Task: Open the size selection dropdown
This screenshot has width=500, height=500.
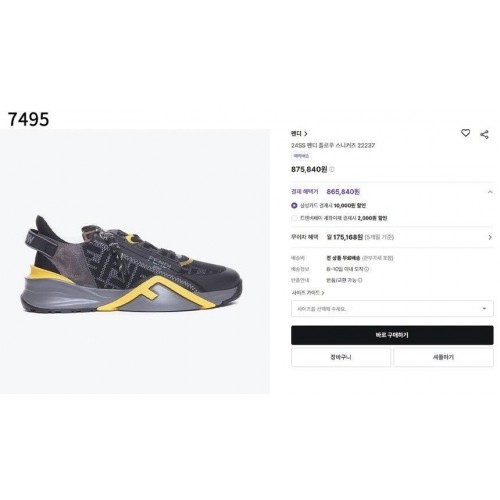Action: click(392, 309)
